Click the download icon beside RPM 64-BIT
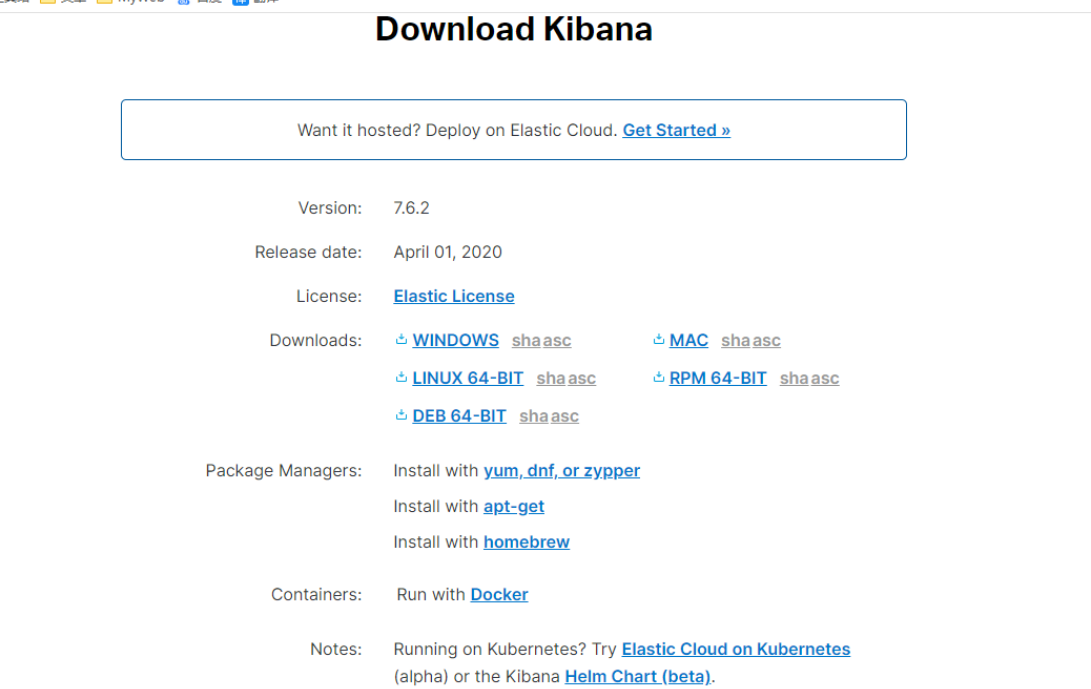1091x689 pixels. click(x=659, y=378)
